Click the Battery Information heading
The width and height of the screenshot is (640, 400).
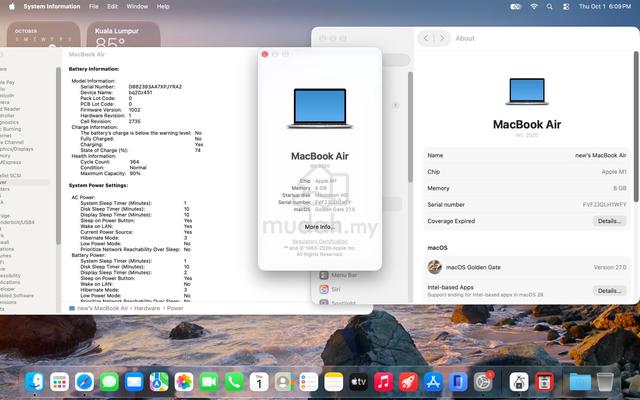pyautogui.click(x=94, y=69)
